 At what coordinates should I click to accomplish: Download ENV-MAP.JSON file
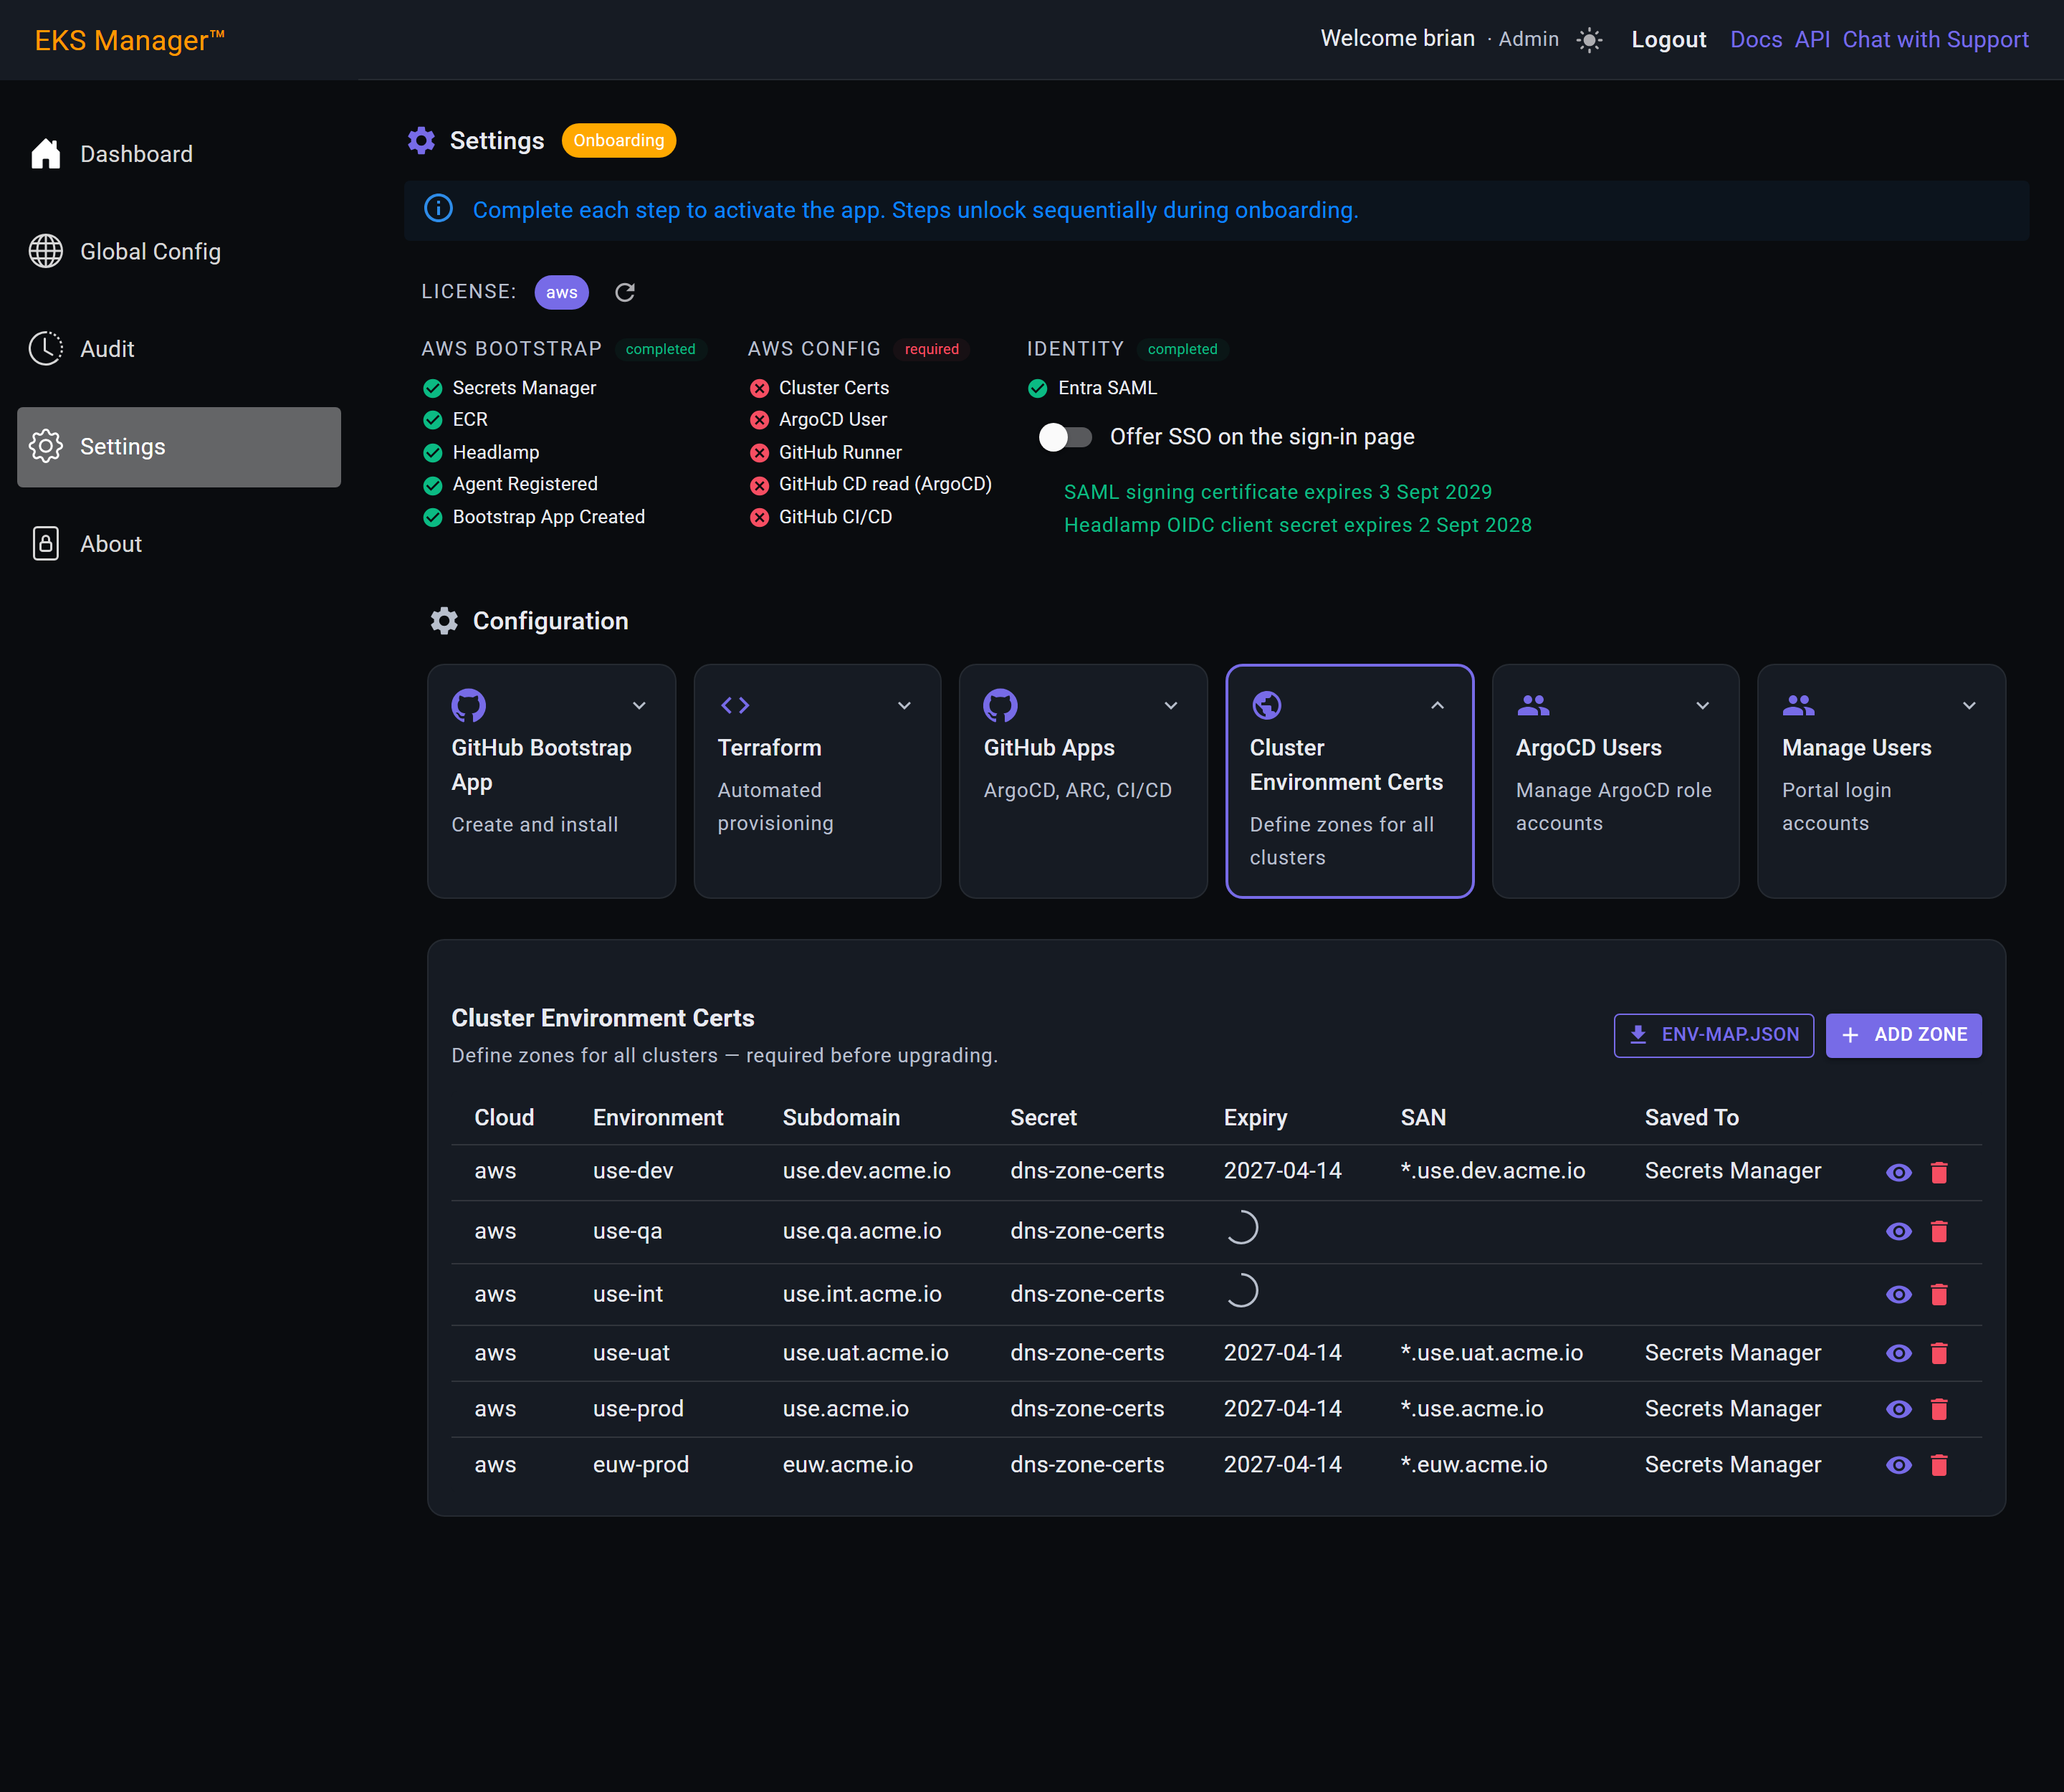pyautogui.click(x=1713, y=1035)
